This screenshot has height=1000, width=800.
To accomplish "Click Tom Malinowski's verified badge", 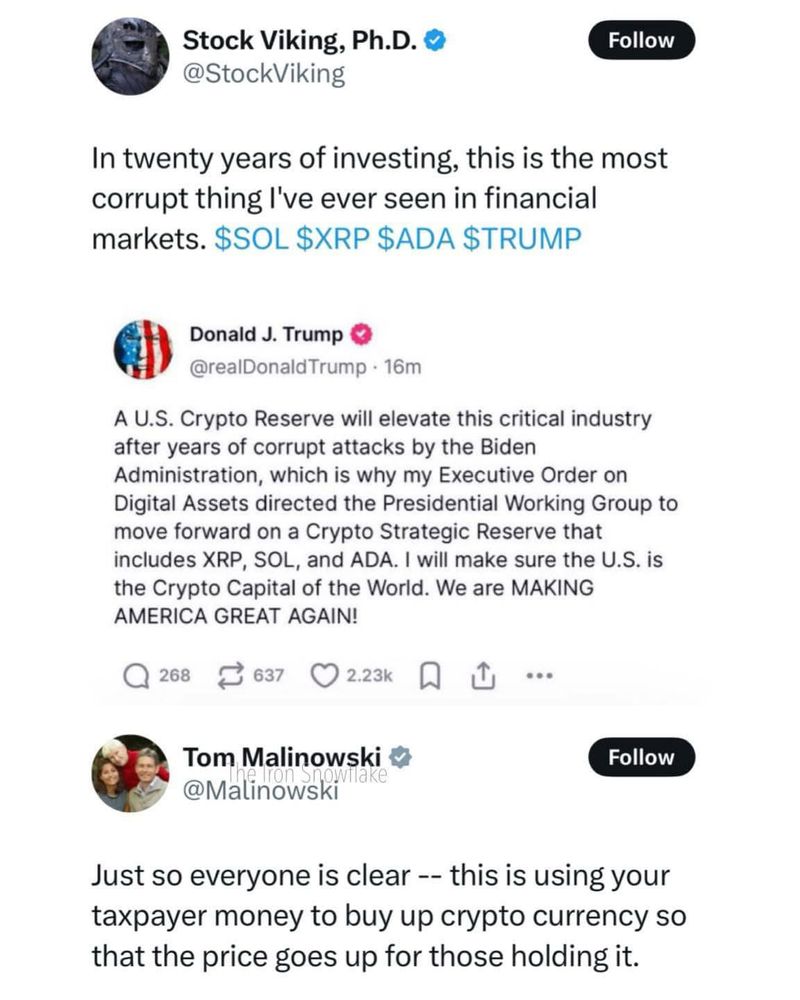I will (401, 757).
